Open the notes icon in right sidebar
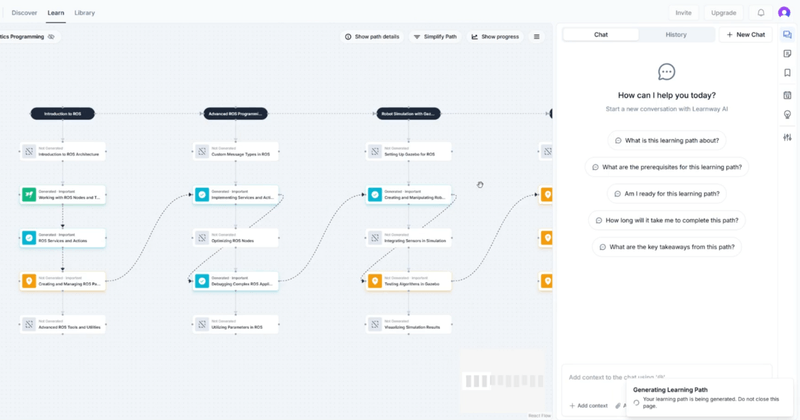This screenshot has height=420, width=800. tap(787, 54)
